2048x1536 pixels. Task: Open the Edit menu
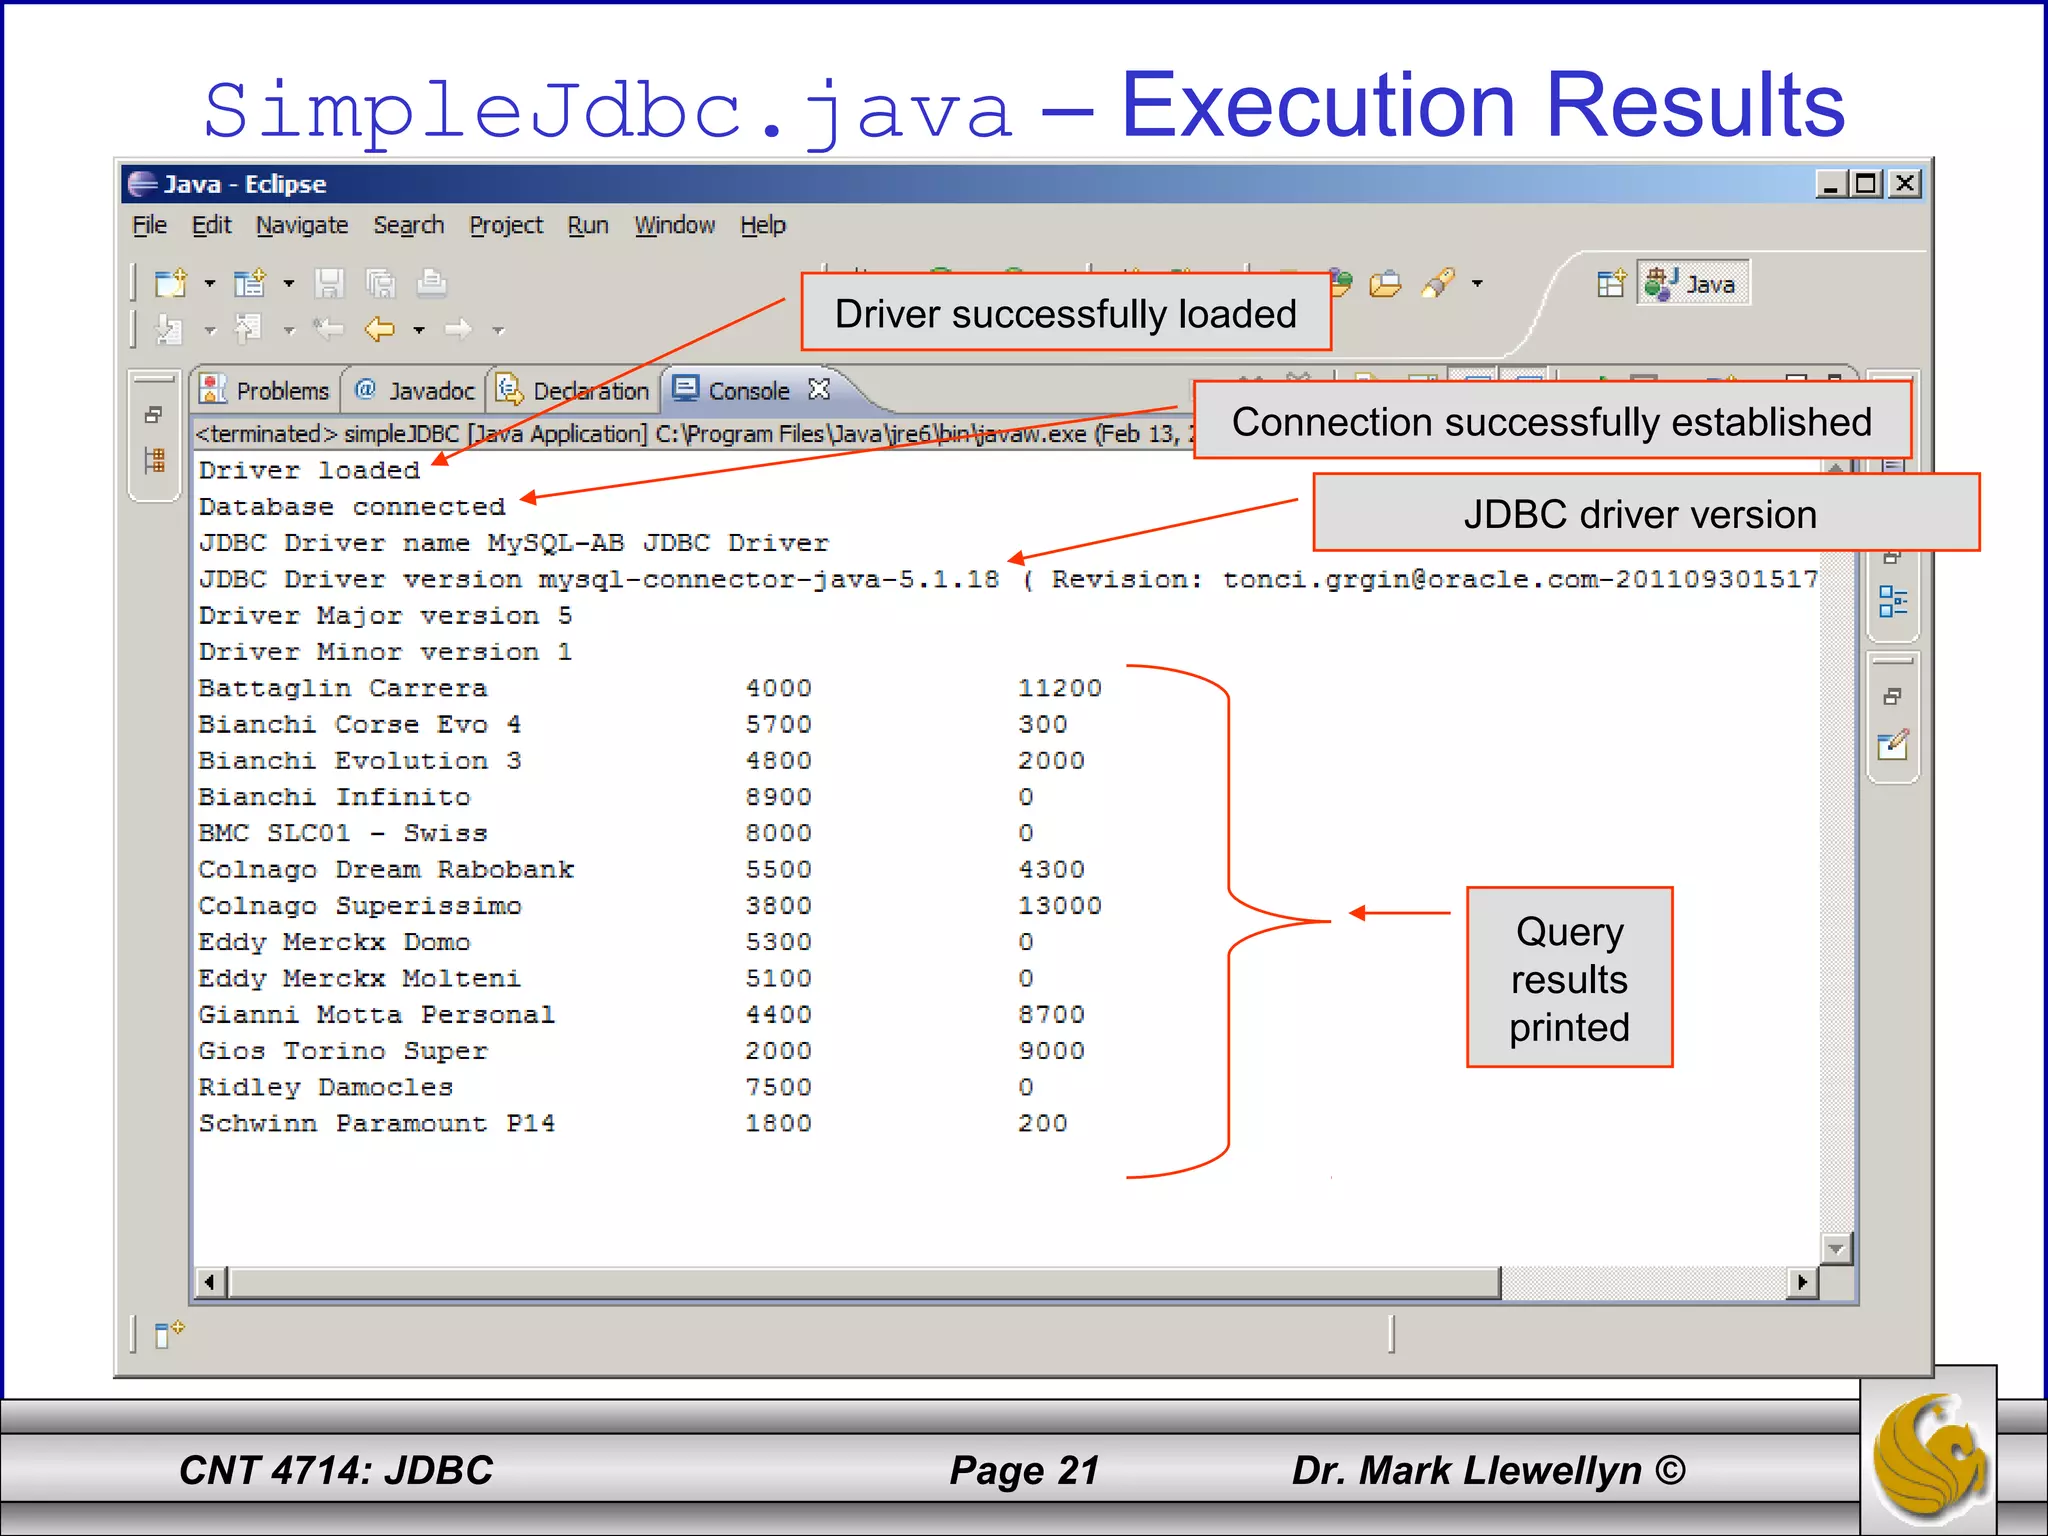tap(211, 226)
